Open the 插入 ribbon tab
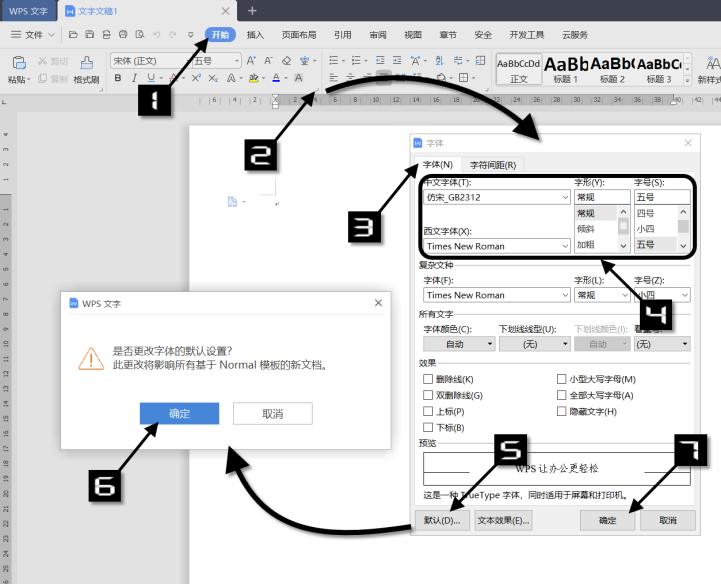Image resolution: width=721 pixels, height=584 pixels. coord(255,35)
